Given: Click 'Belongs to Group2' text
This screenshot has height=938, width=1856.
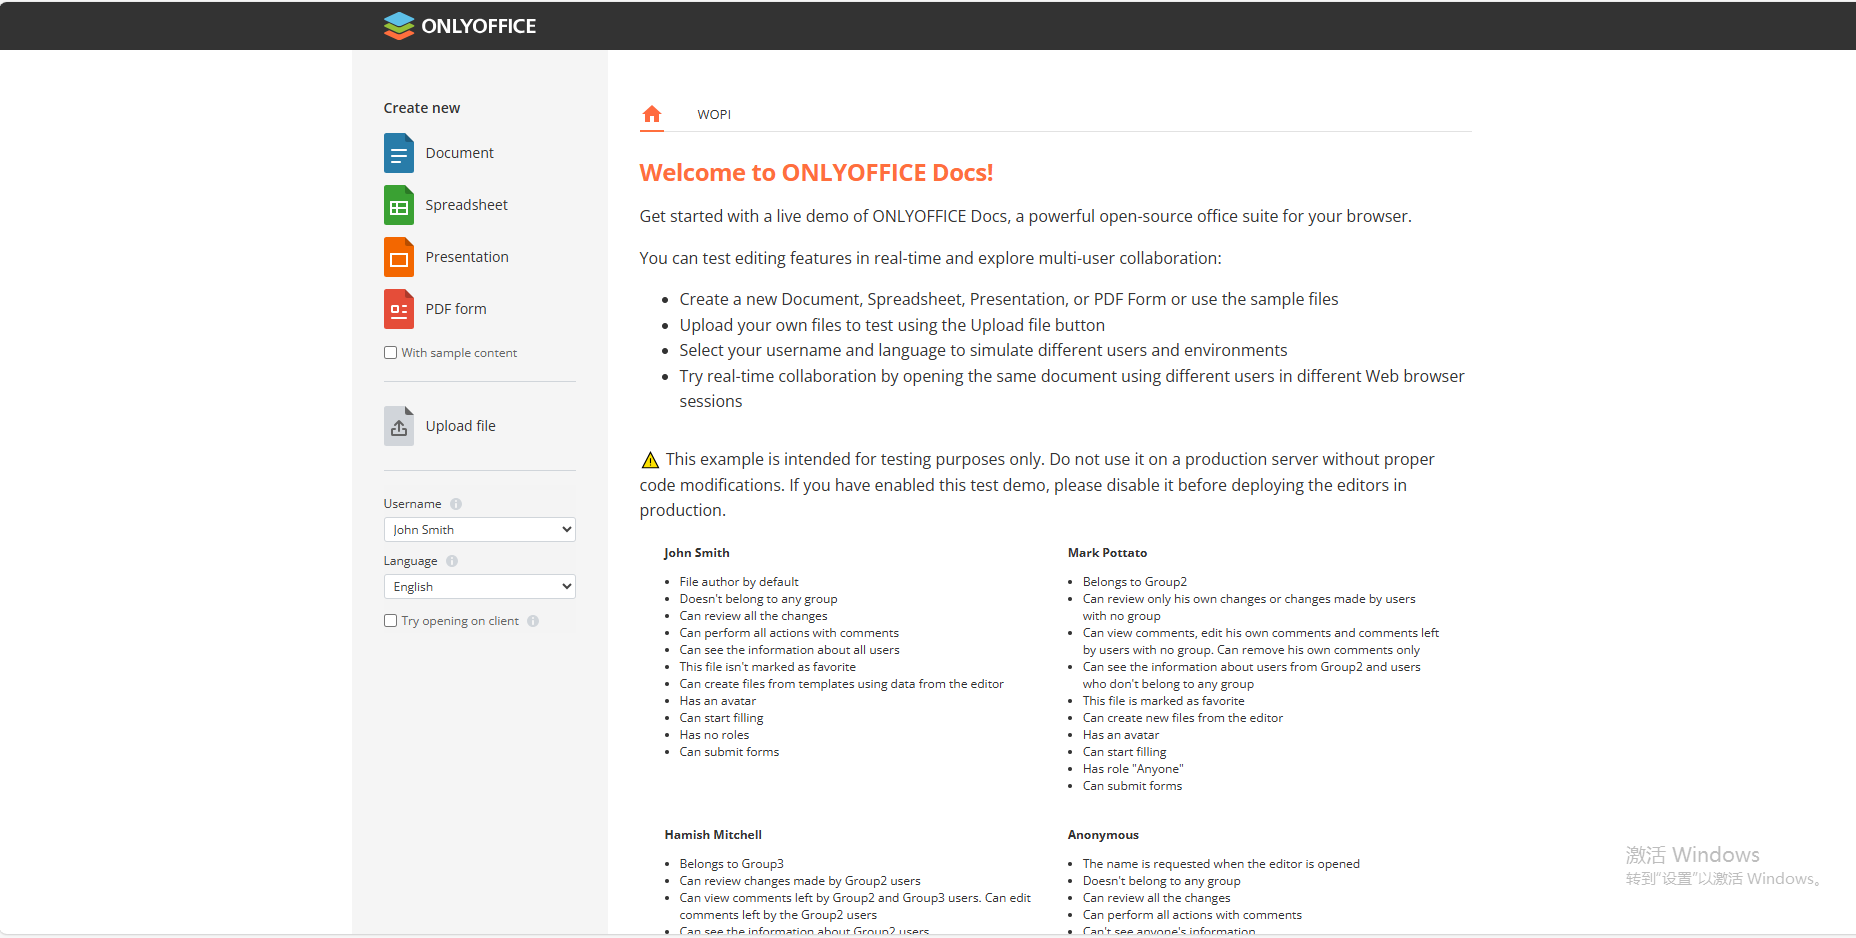Looking at the screenshot, I should tap(1135, 582).
